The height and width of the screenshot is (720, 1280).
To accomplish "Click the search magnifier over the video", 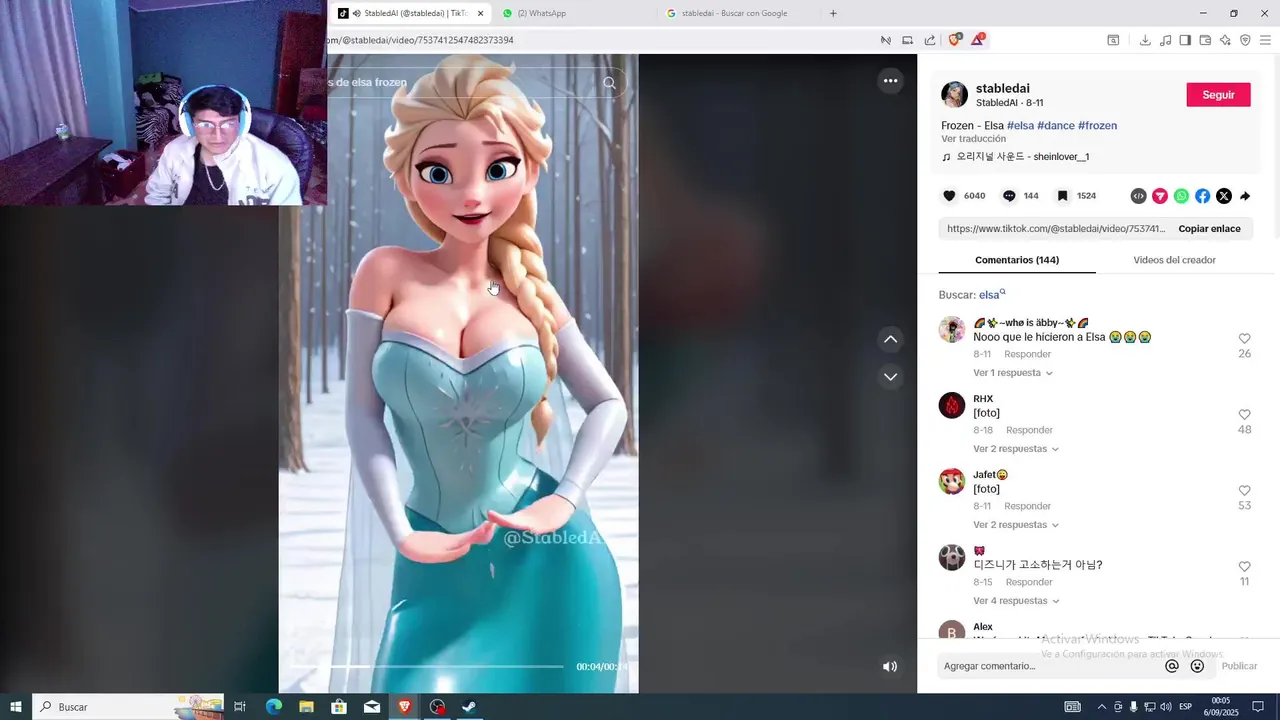I will pyautogui.click(x=609, y=83).
